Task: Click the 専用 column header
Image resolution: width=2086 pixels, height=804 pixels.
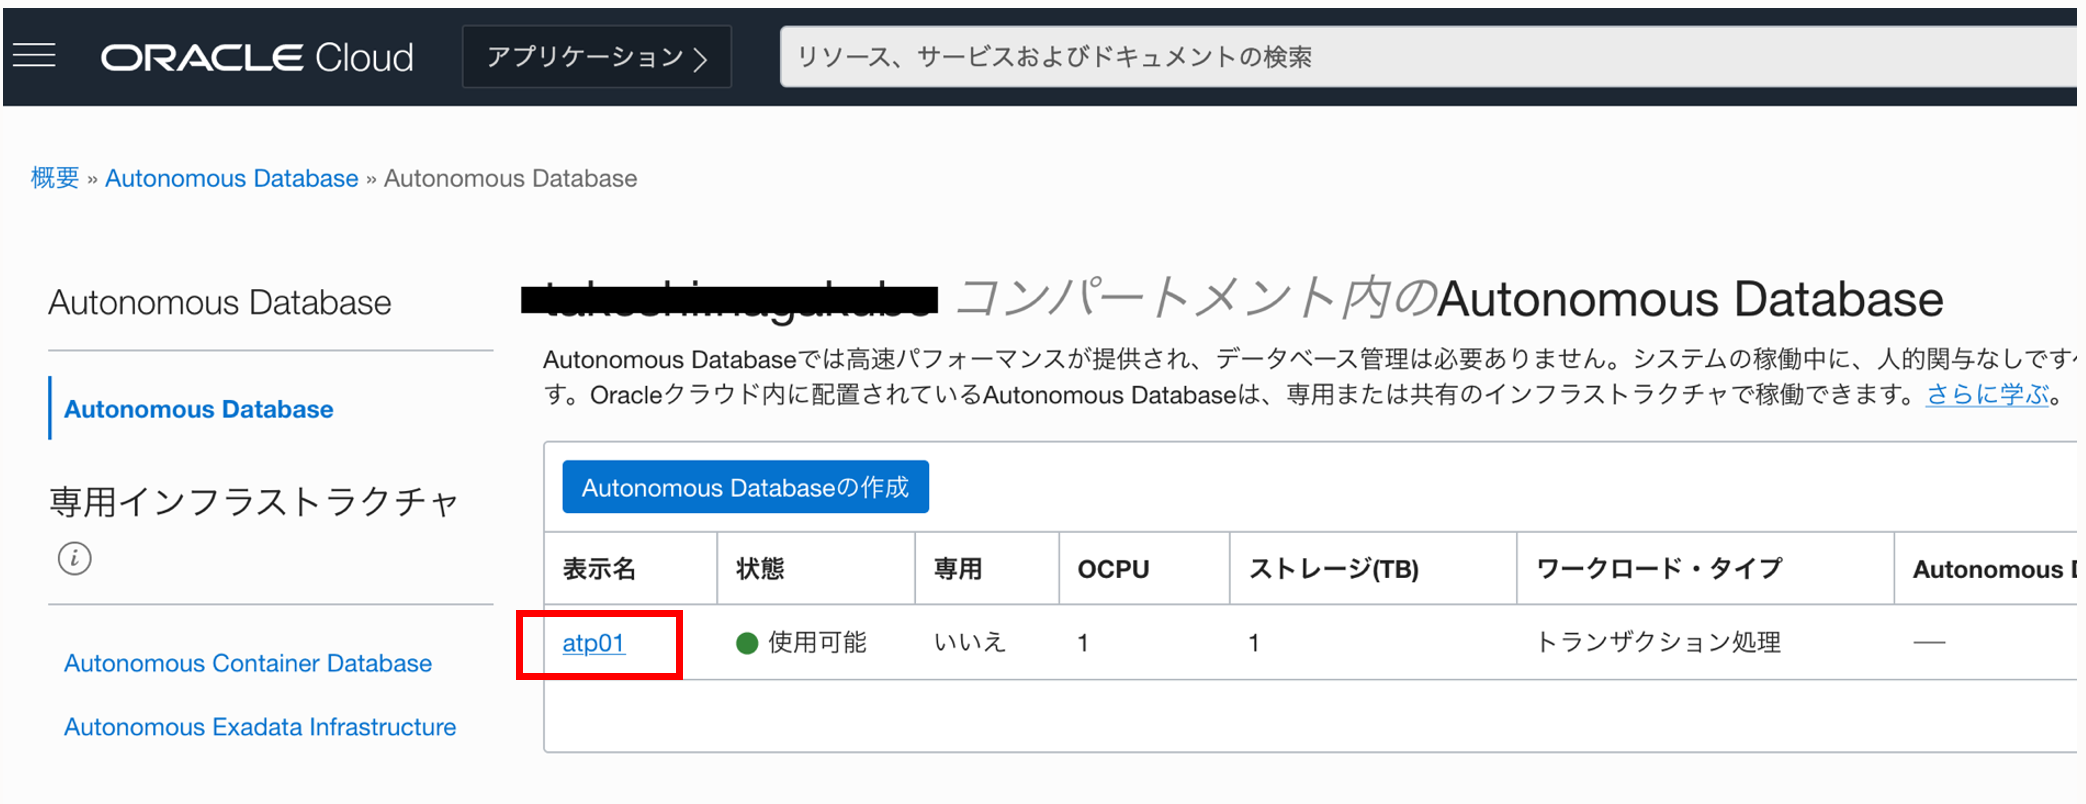Action: [x=957, y=569]
